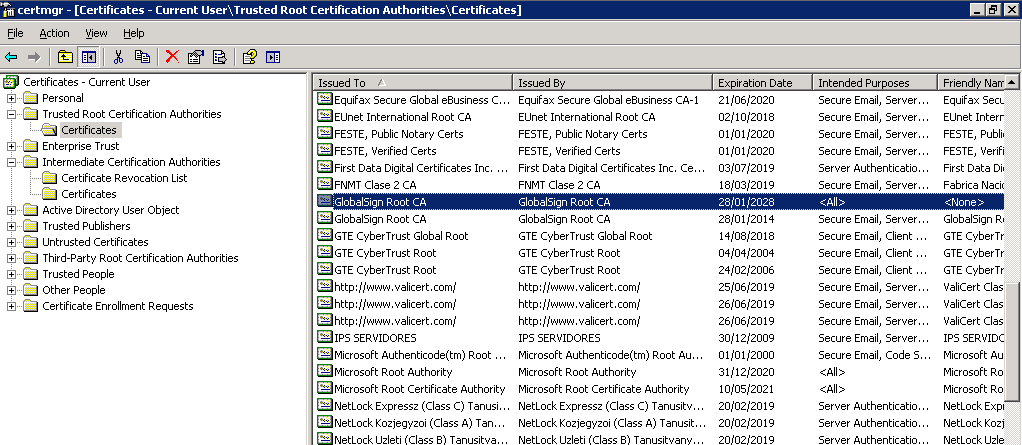Expand the Personal store node
Viewport: 1022px width, 445px height.
pos(12,98)
